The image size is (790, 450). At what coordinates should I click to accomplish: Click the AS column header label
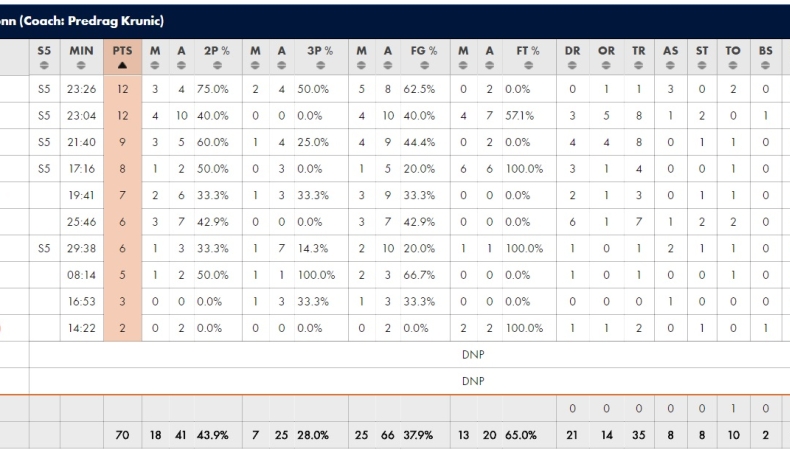670,49
